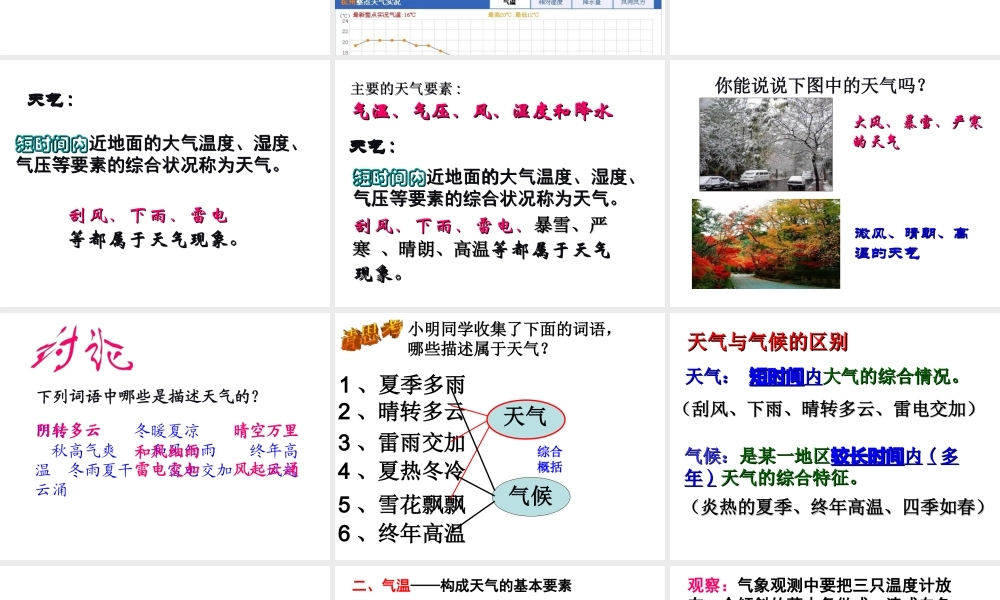Click the underlined "短时间内" in the 天气与气候的区别 slide
1000x600 pixels.
pos(786,377)
